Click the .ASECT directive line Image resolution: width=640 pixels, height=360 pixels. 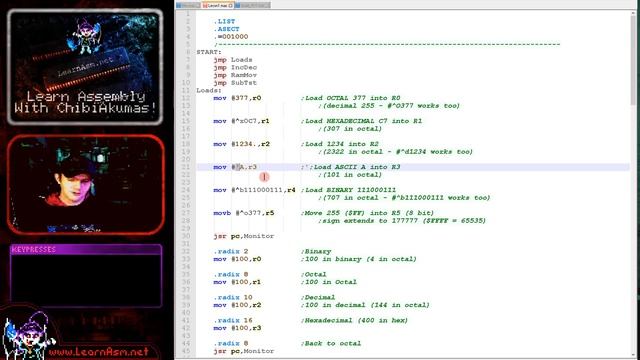227,29
